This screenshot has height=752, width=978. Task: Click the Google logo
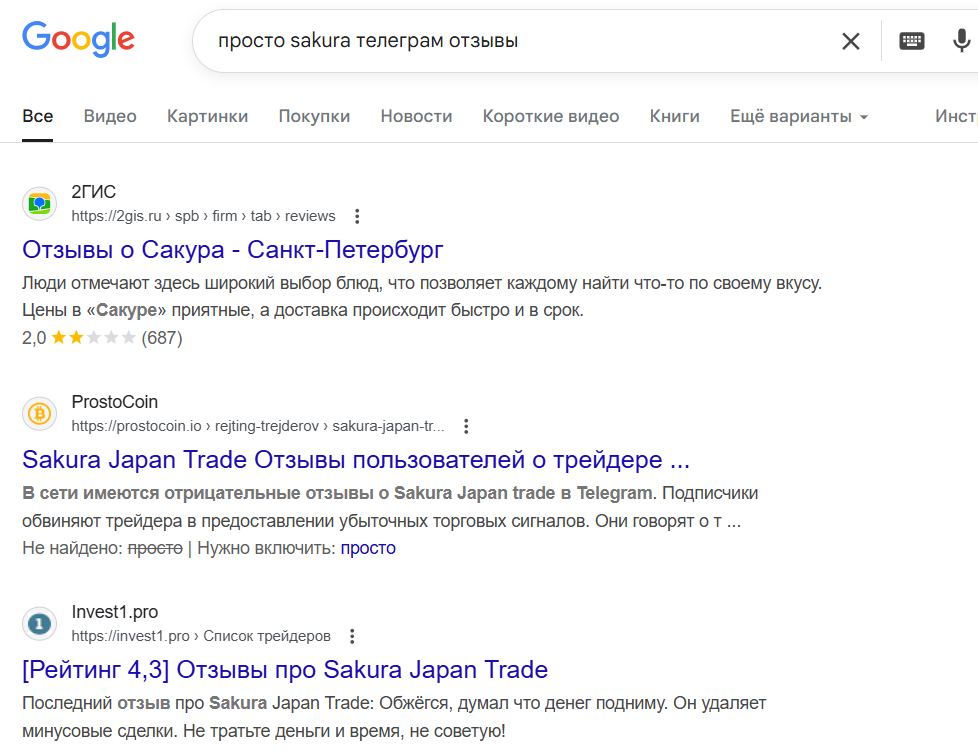pos(78,39)
